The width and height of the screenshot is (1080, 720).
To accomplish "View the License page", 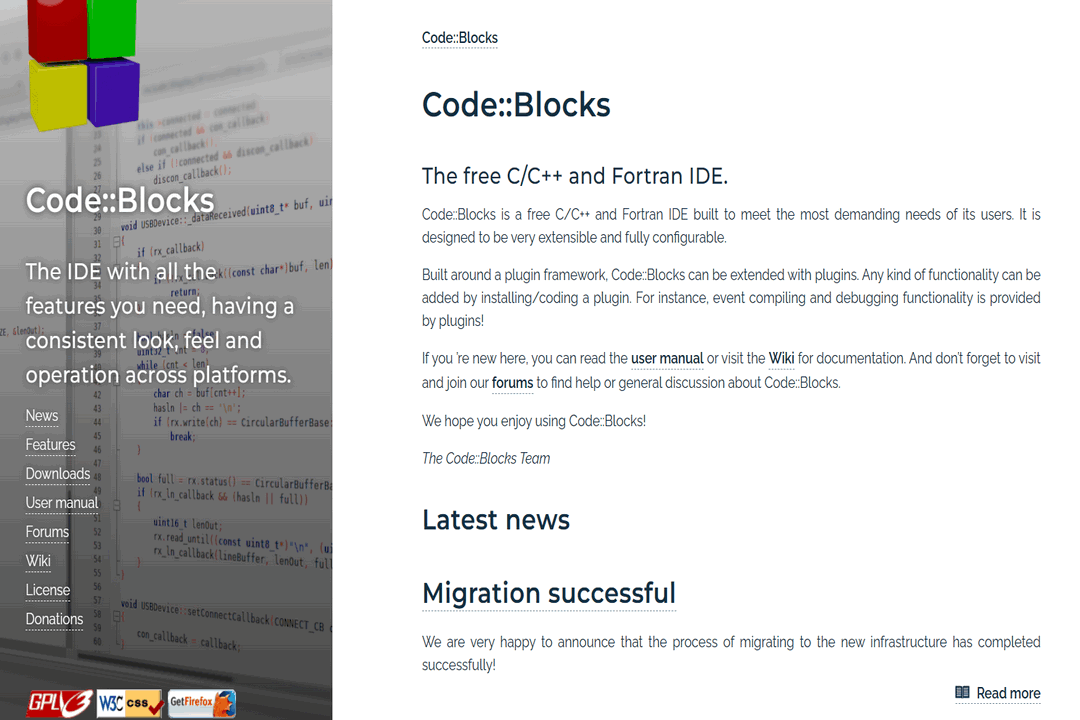I will (x=47, y=589).
